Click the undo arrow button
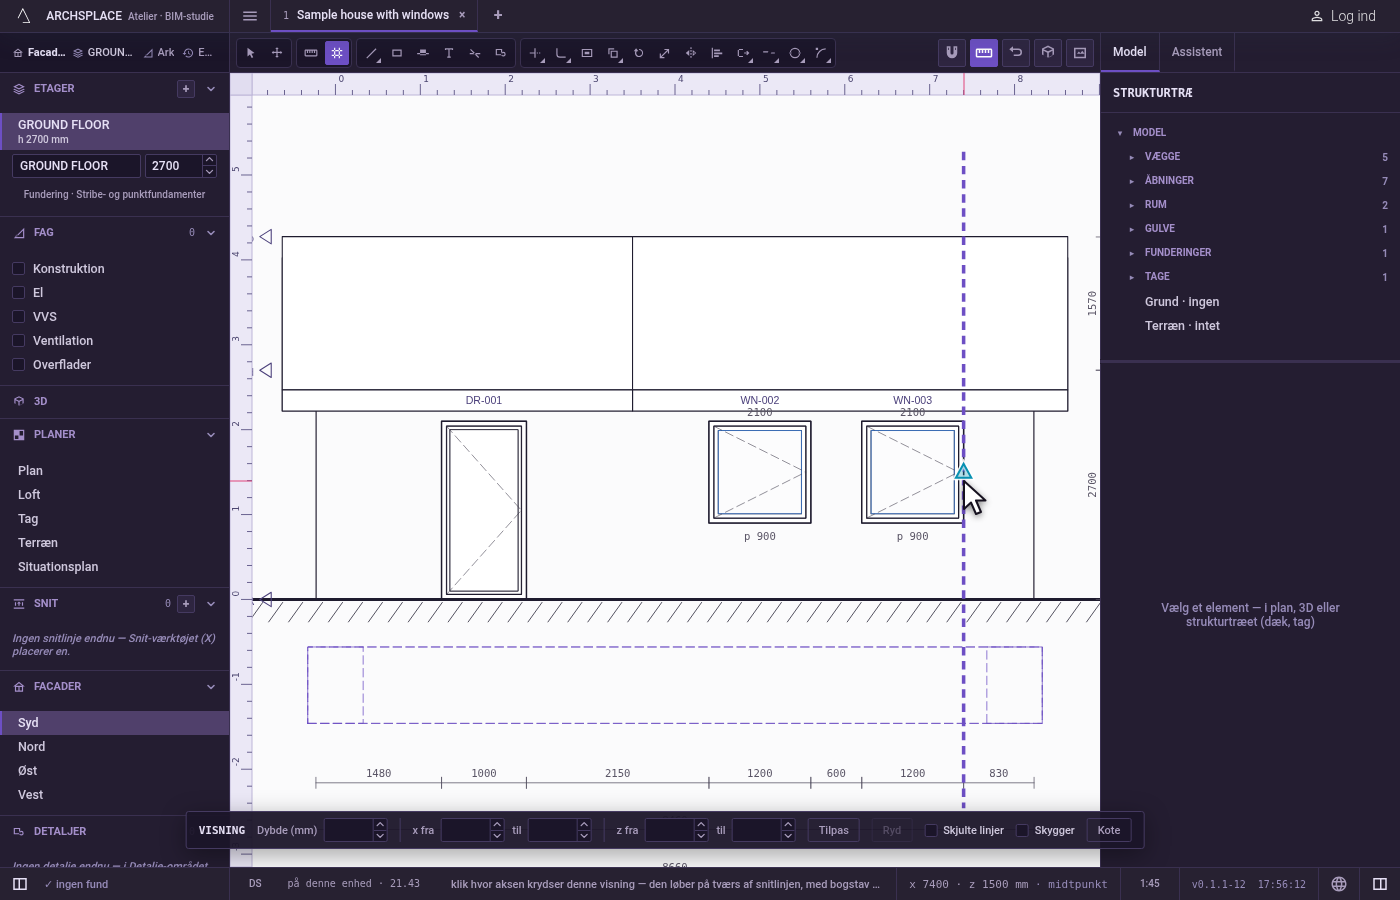 (x=1016, y=53)
